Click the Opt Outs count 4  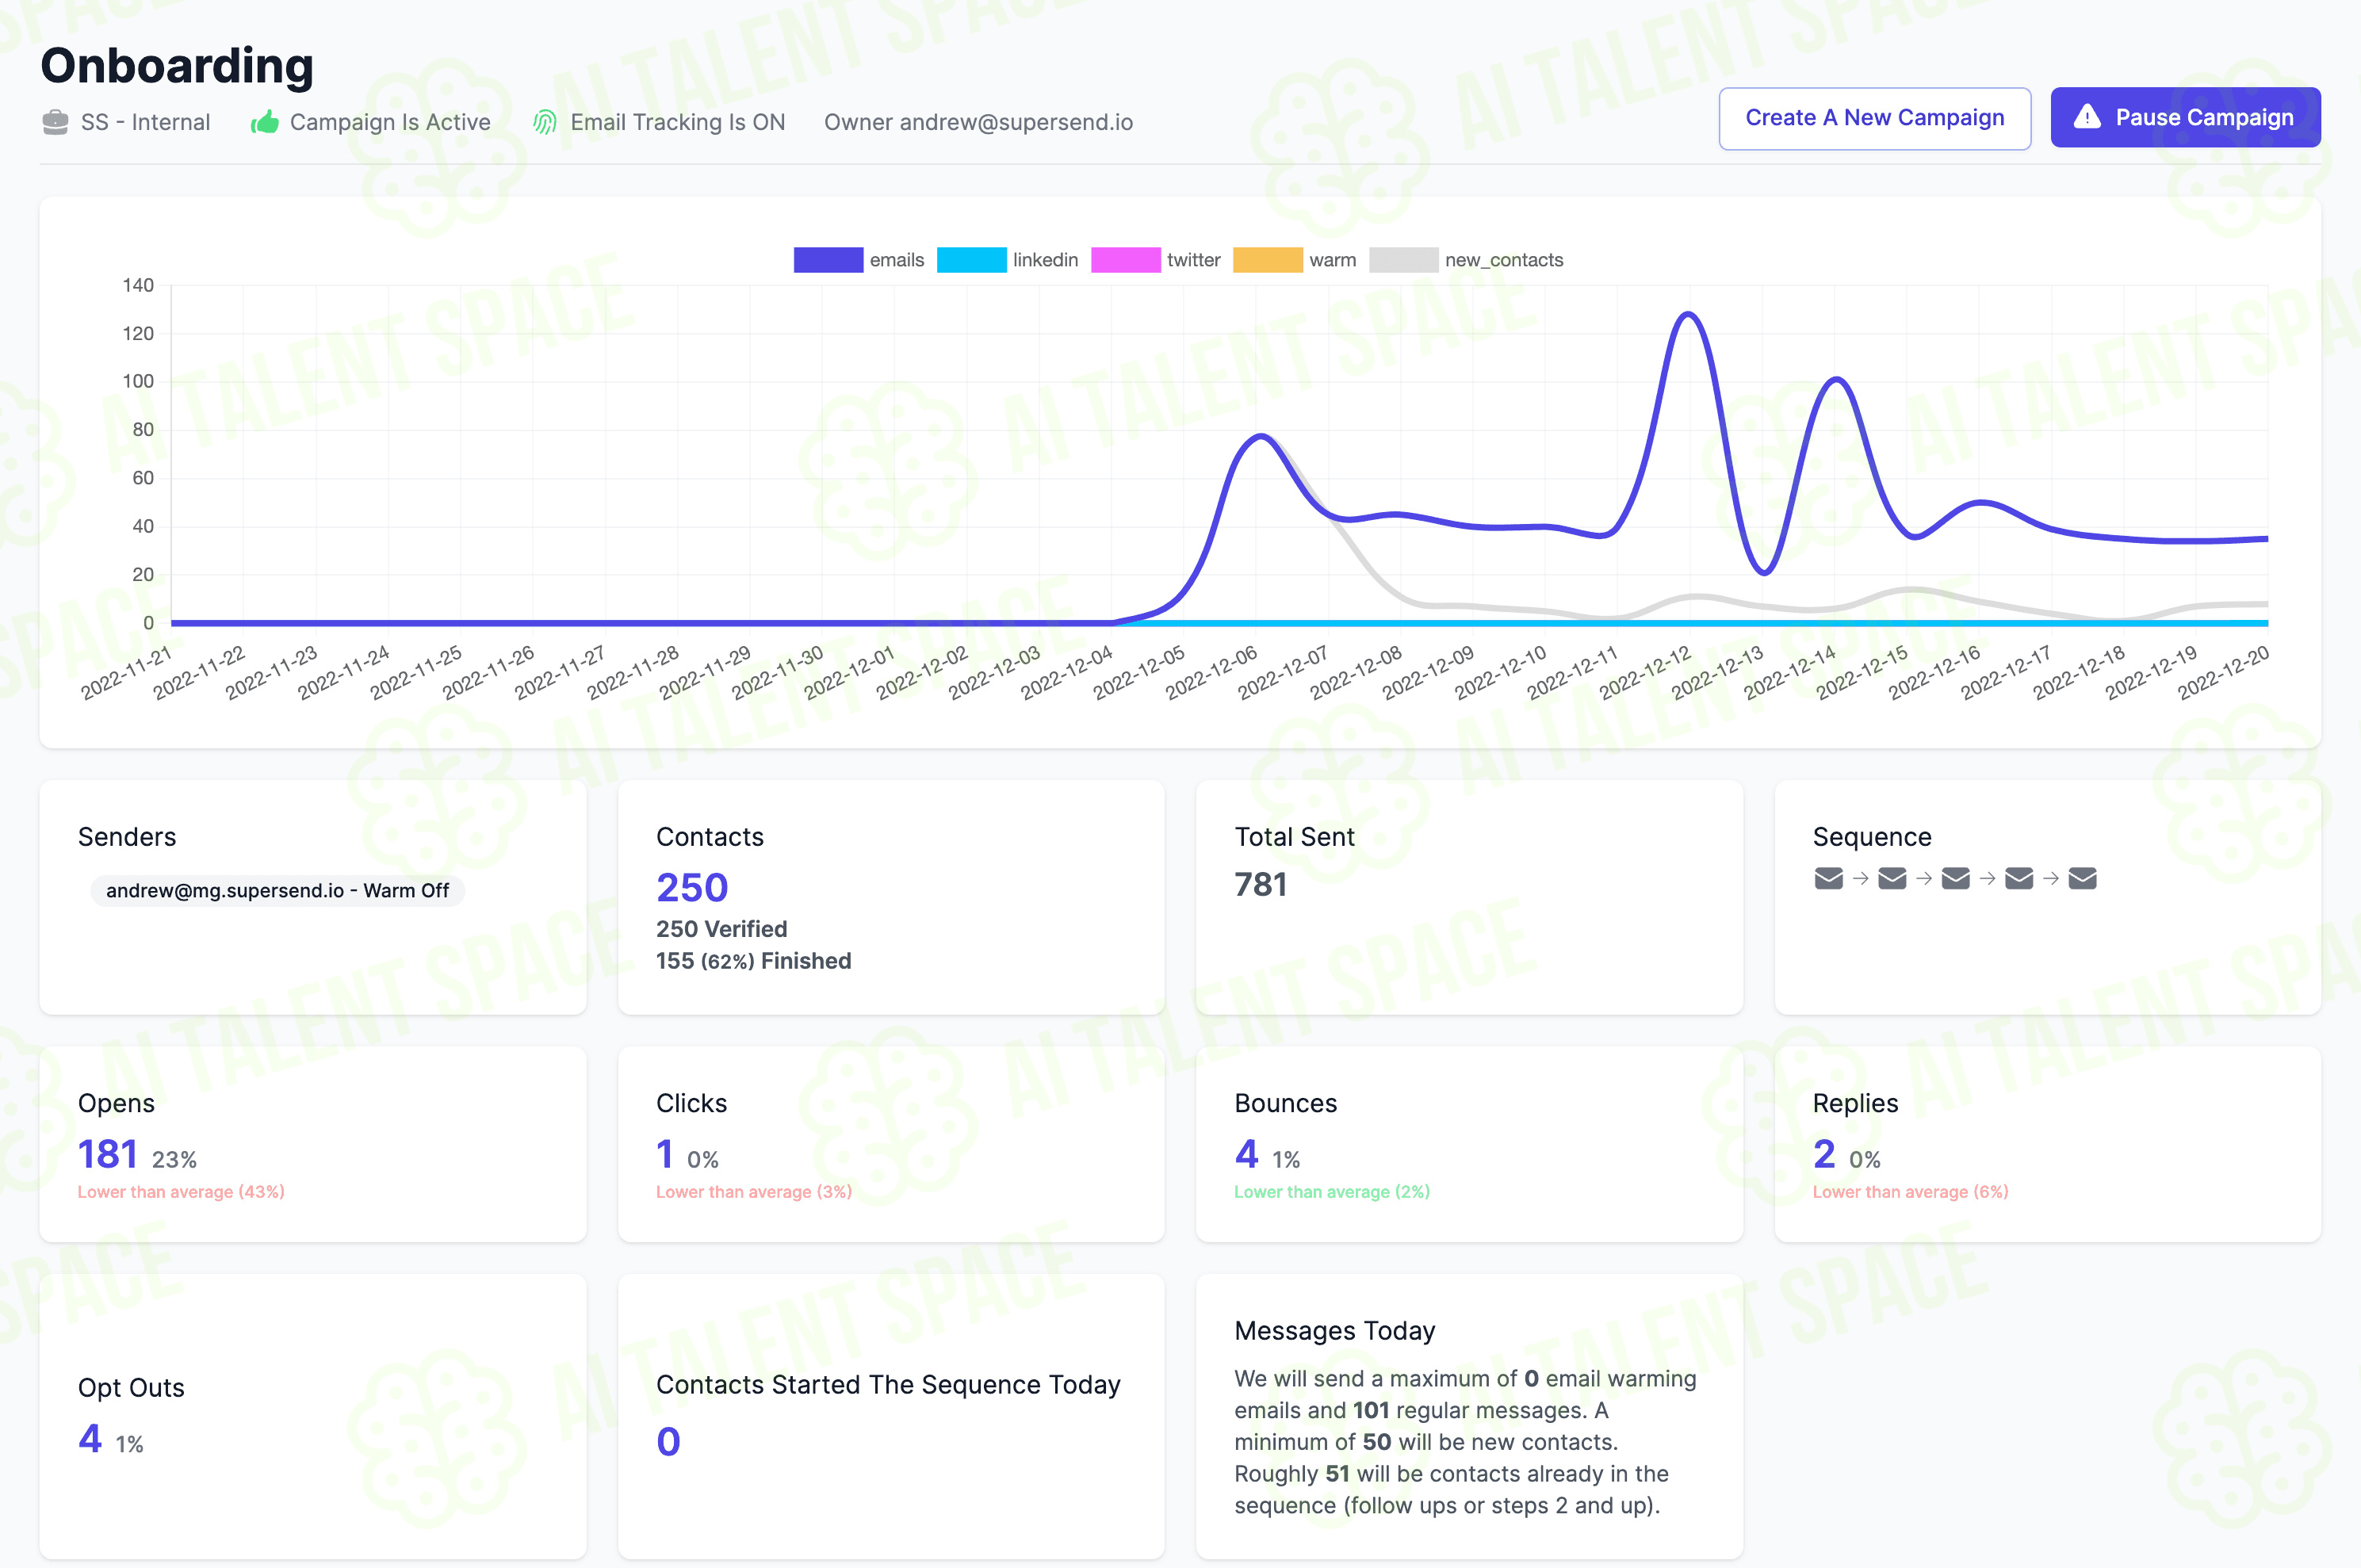click(90, 1439)
